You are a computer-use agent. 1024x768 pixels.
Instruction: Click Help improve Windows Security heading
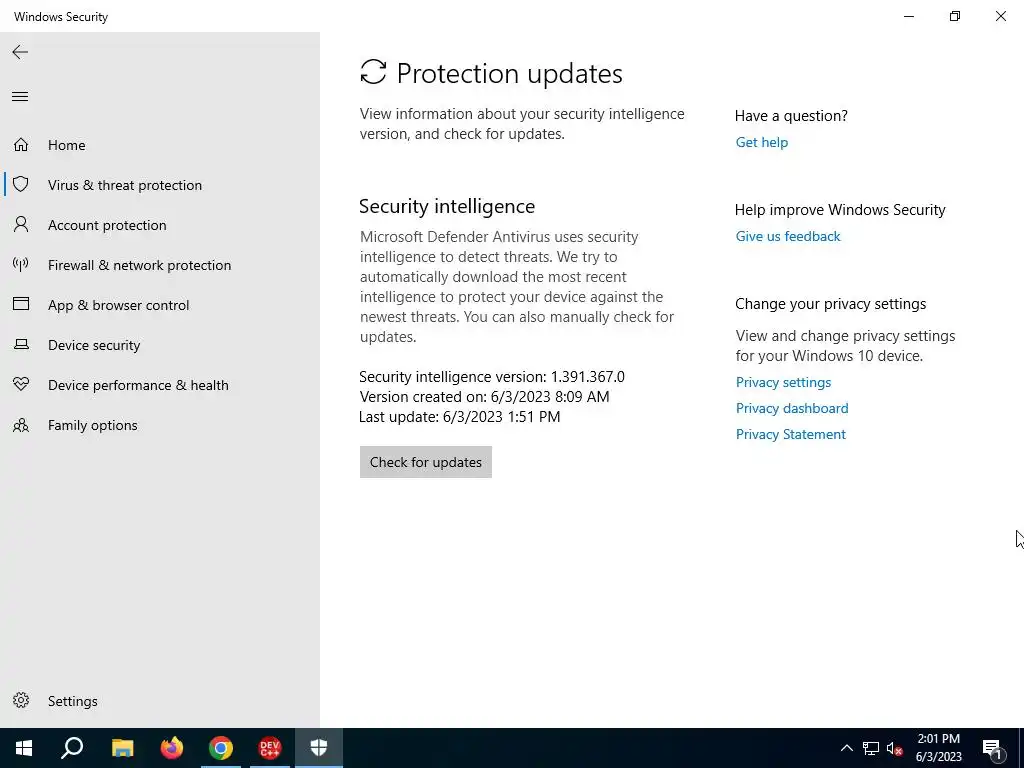click(840, 210)
